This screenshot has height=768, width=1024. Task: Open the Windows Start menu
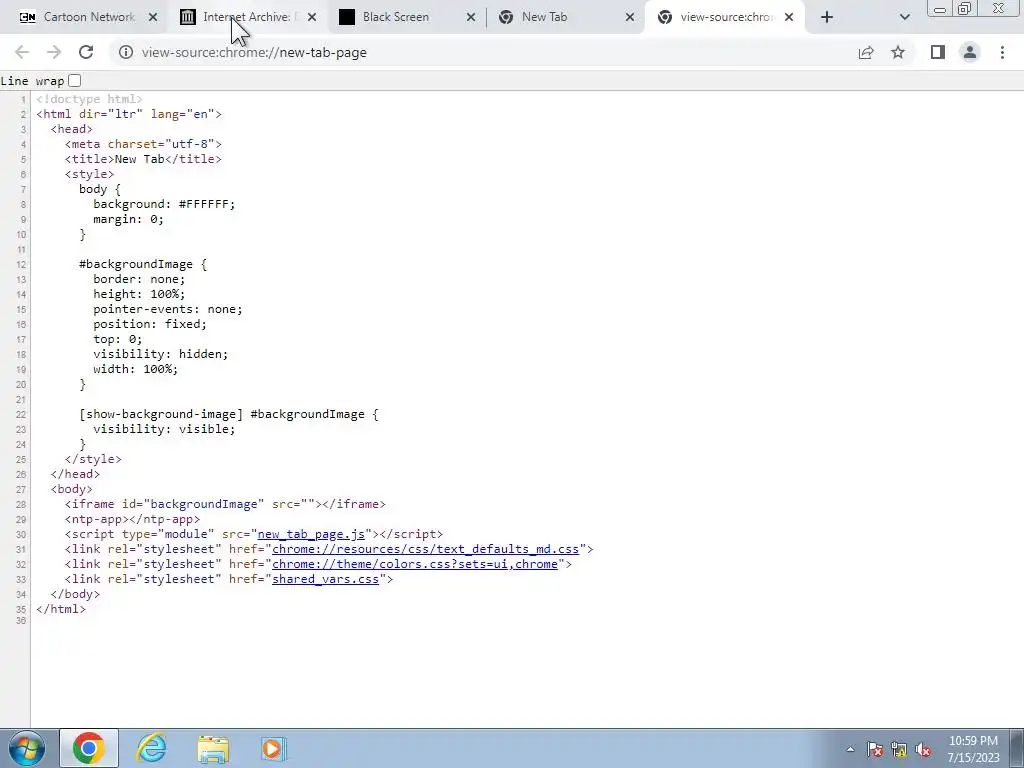pos(27,748)
